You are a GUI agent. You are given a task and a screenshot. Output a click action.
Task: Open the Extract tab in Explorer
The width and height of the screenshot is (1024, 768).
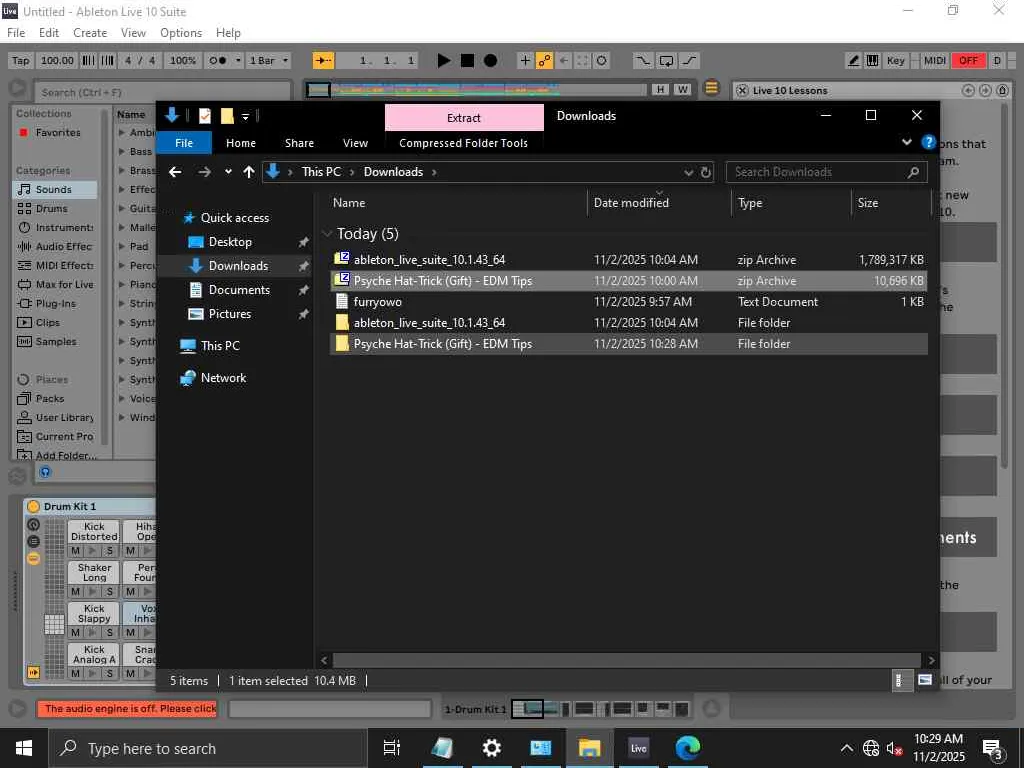point(464,118)
